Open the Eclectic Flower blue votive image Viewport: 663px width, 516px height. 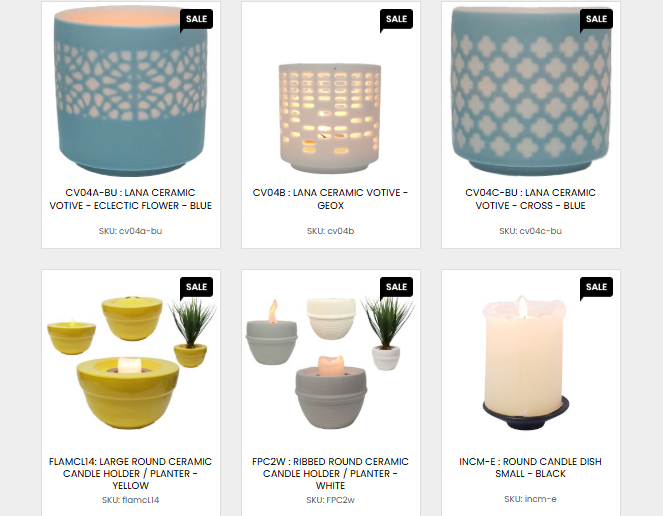tap(131, 91)
